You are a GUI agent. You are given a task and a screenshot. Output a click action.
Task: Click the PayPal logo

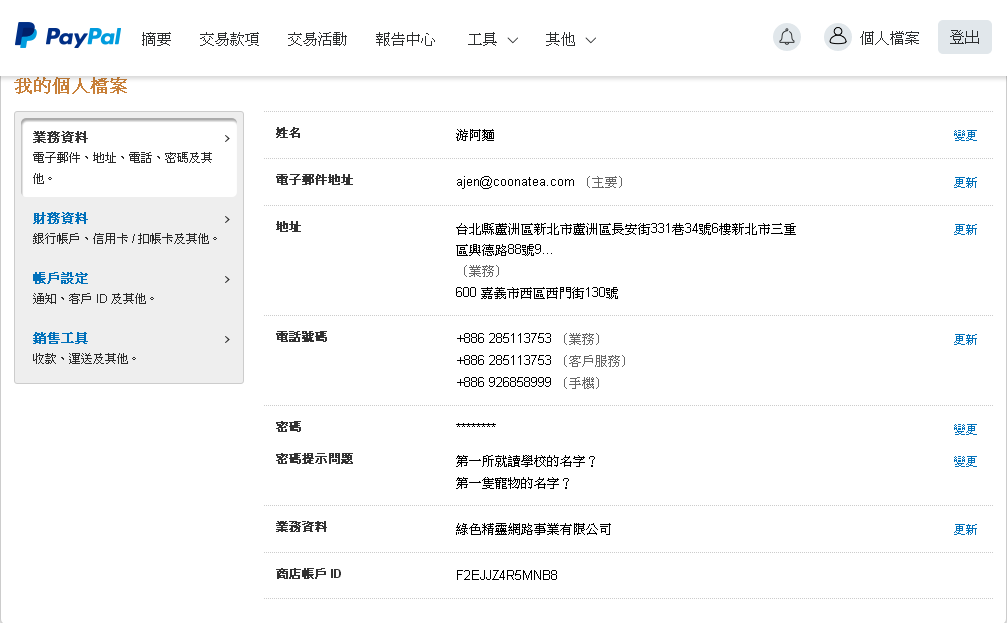pyautogui.click(x=68, y=36)
